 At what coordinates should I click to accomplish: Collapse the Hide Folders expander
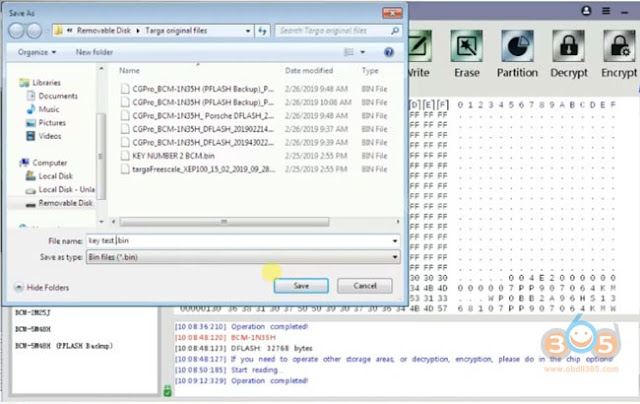click(42, 287)
